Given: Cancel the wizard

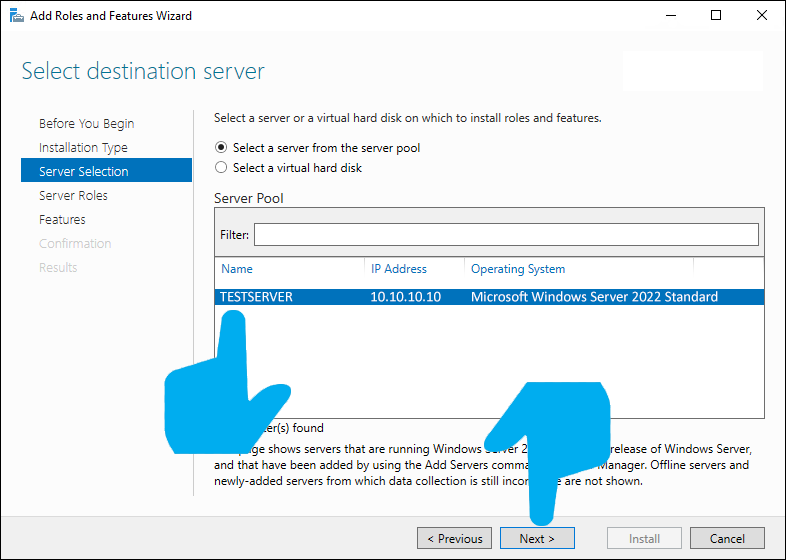Looking at the screenshot, I should (x=727, y=538).
